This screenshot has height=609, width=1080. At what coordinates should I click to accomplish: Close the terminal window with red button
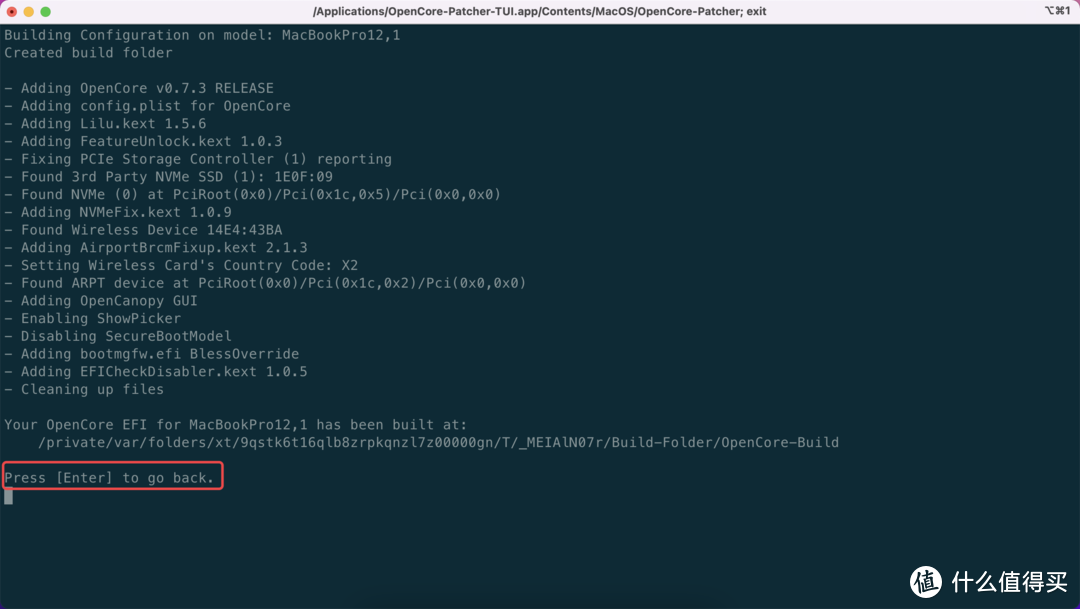click(x=12, y=12)
